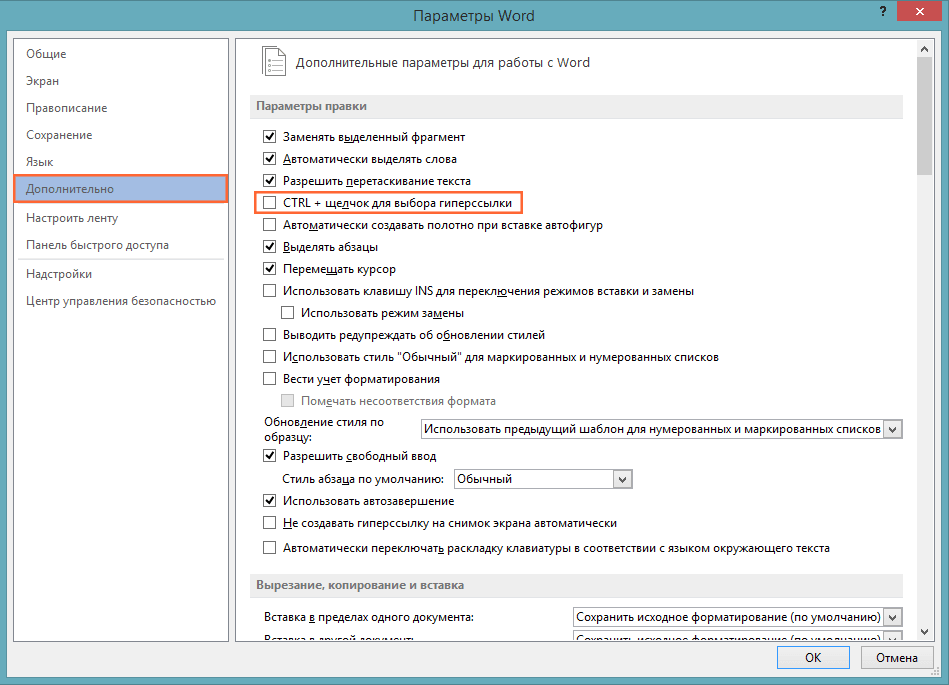Open Центр управления безопасностью
Viewport: 949px width, 685px height.
coord(121,301)
